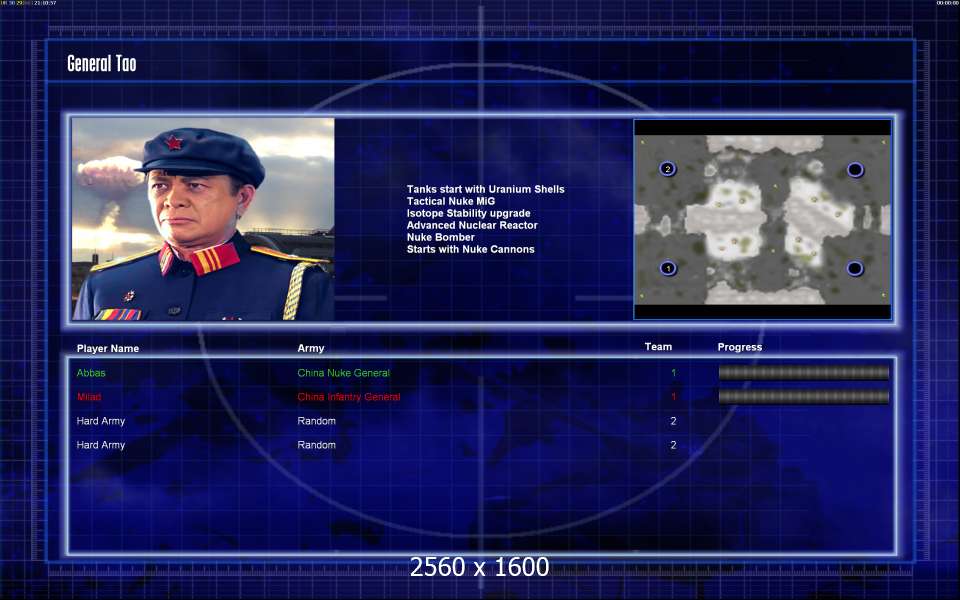The image size is (960, 600).
Task: Click the empty top-right map start position
Action: [x=855, y=170]
